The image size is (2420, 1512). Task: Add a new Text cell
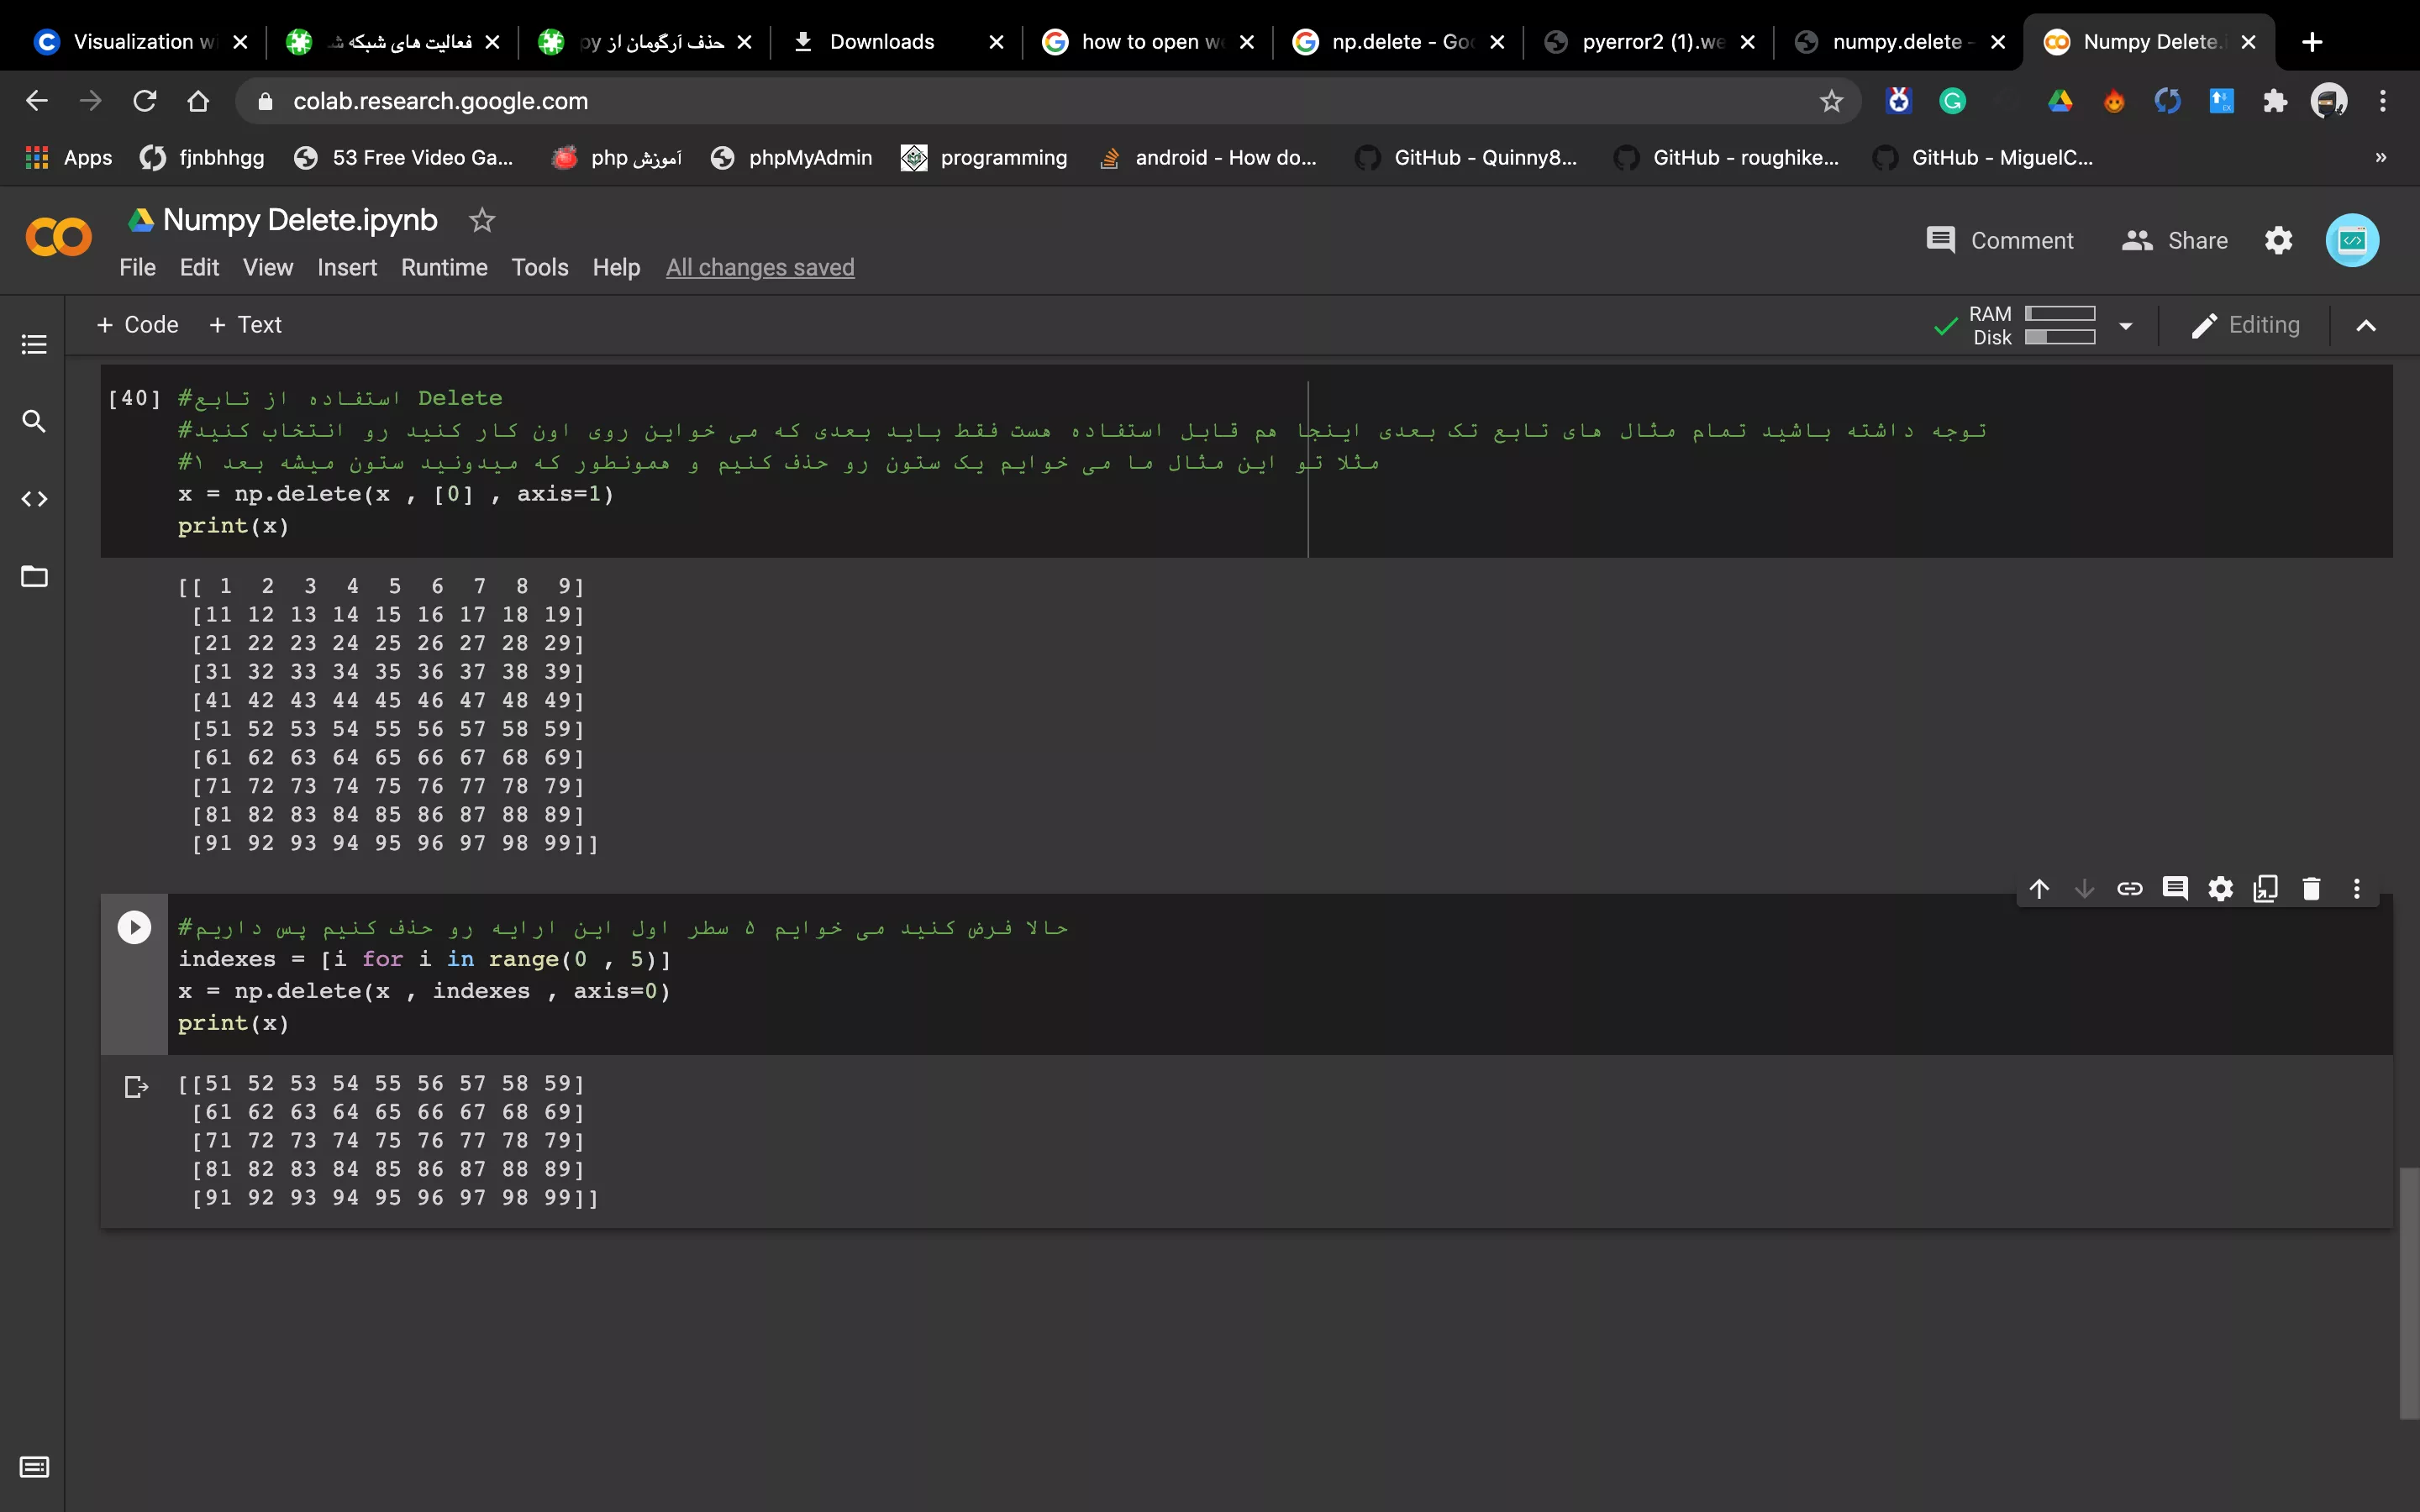click(x=245, y=325)
